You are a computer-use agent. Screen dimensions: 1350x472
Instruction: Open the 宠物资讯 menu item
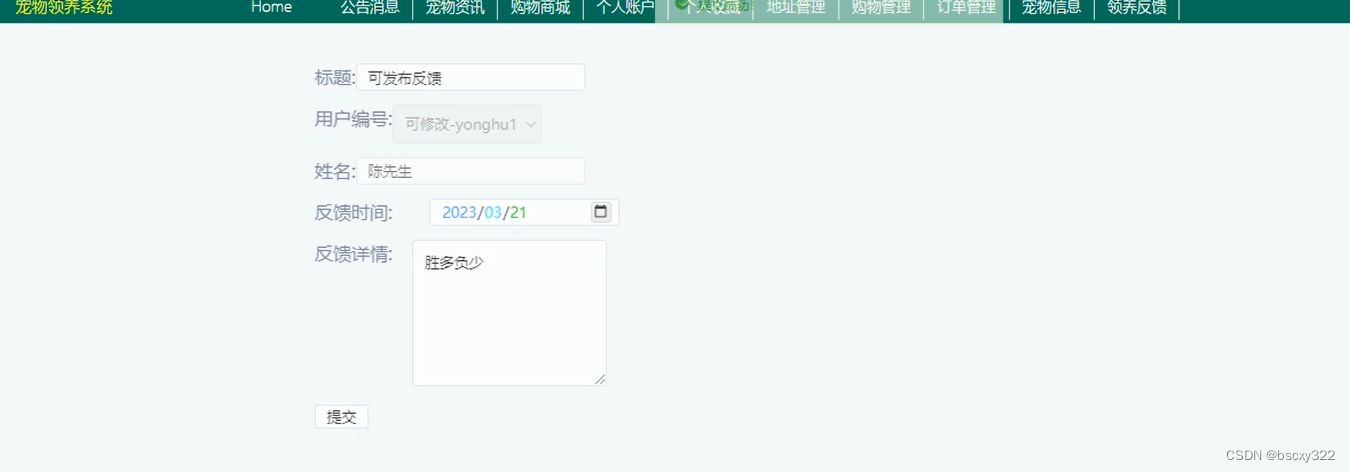coord(455,8)
